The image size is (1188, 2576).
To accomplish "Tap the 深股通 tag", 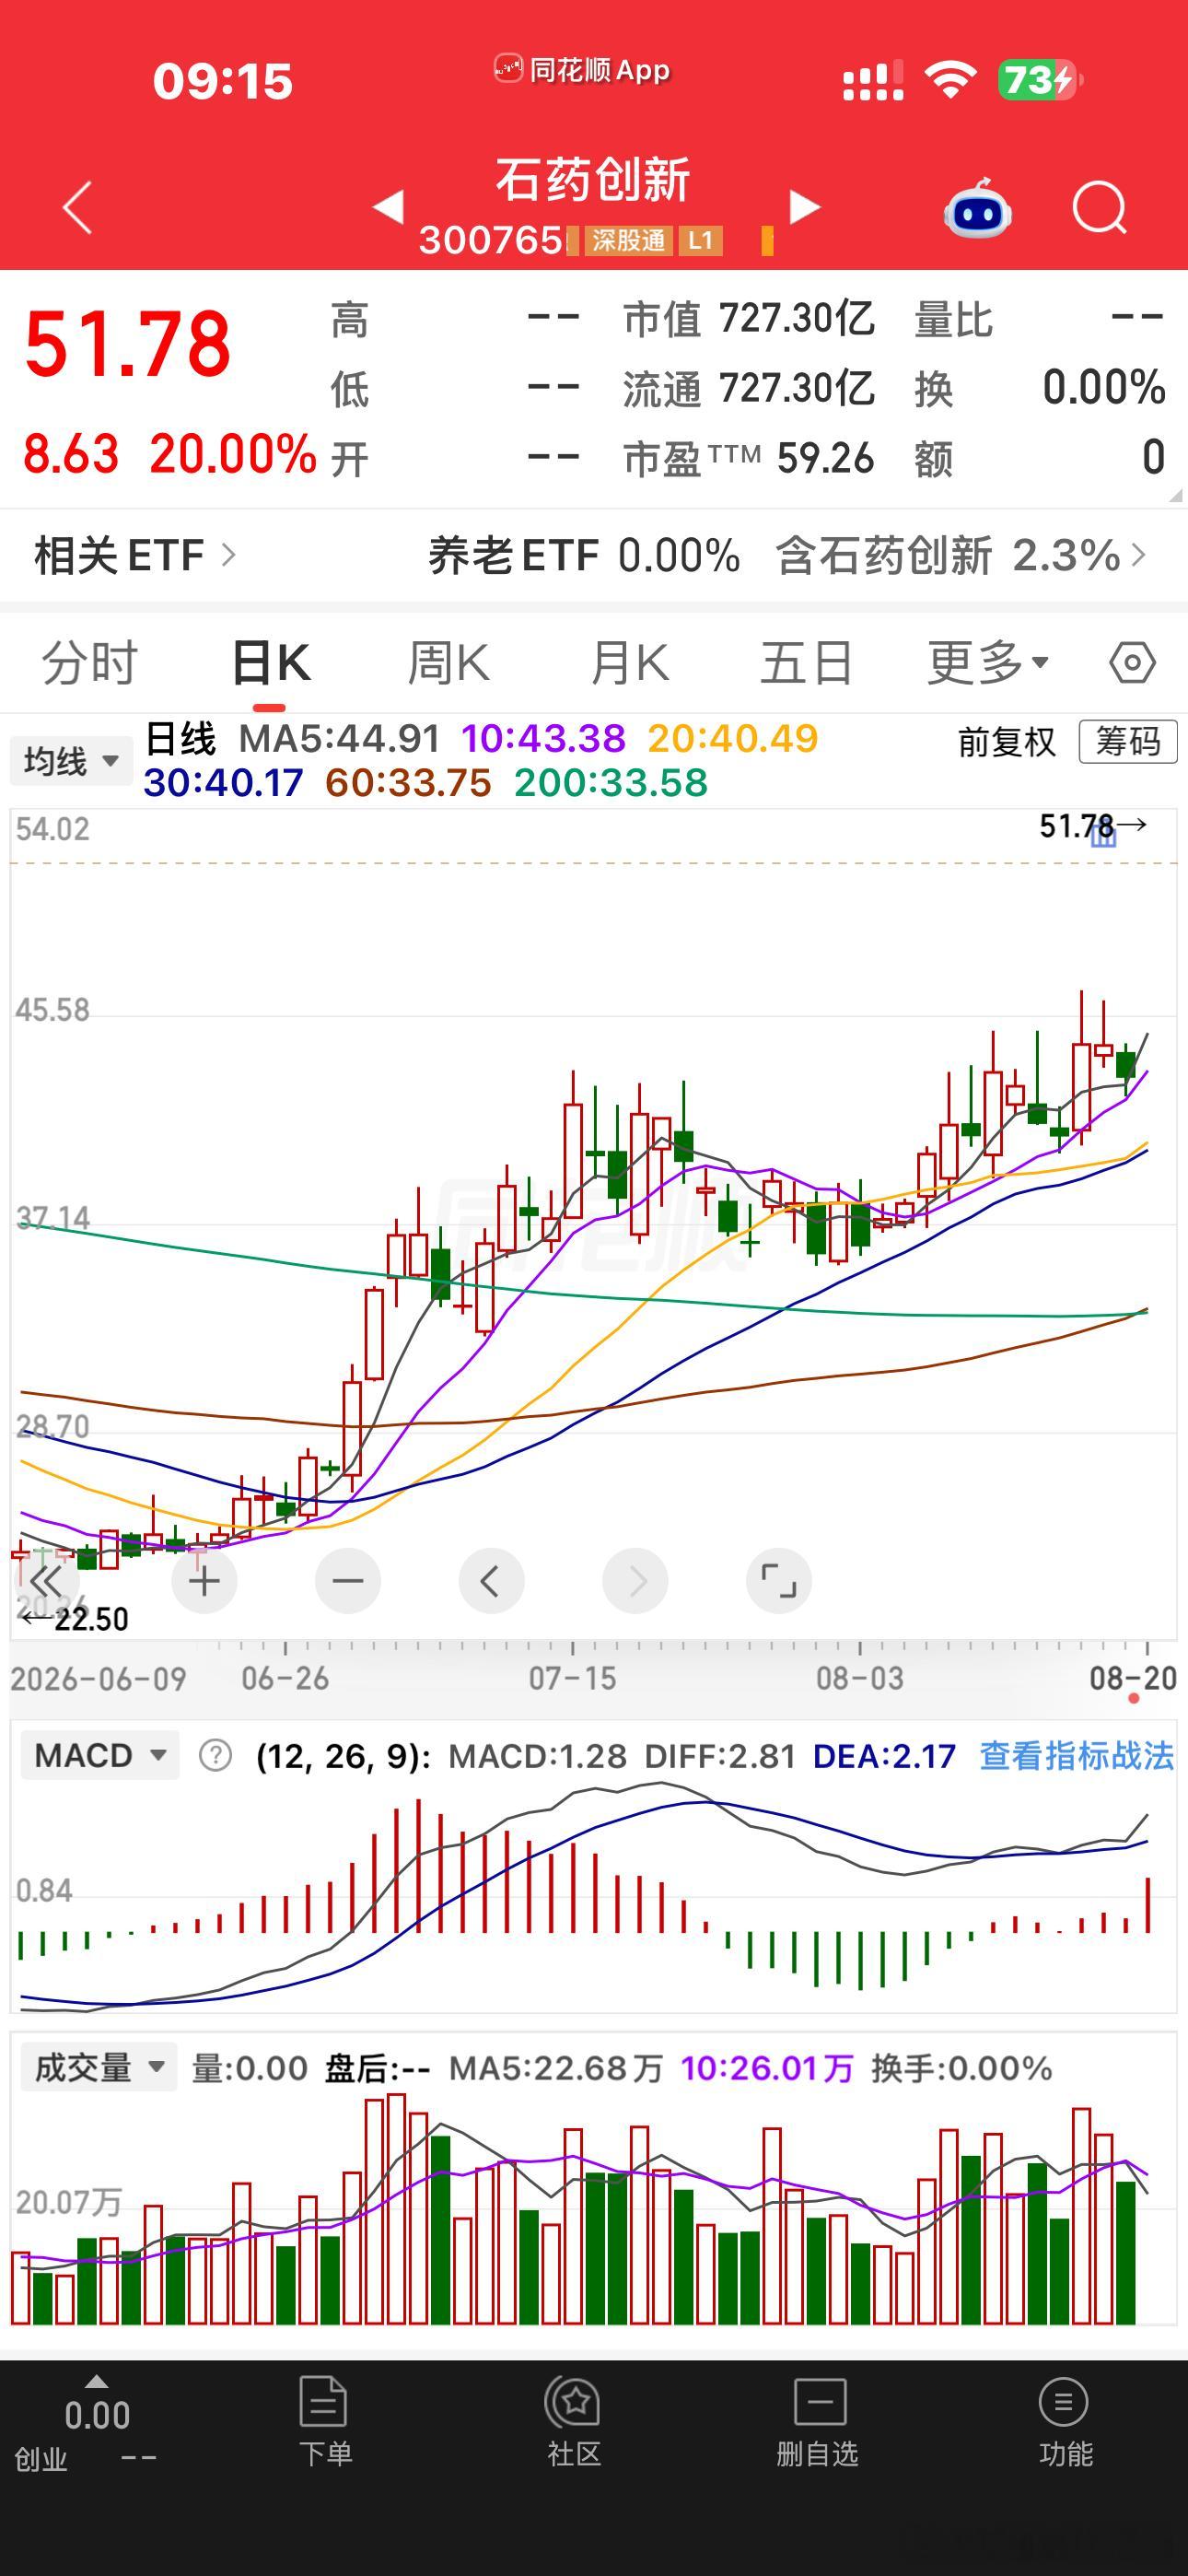I will tap(628, 240).
